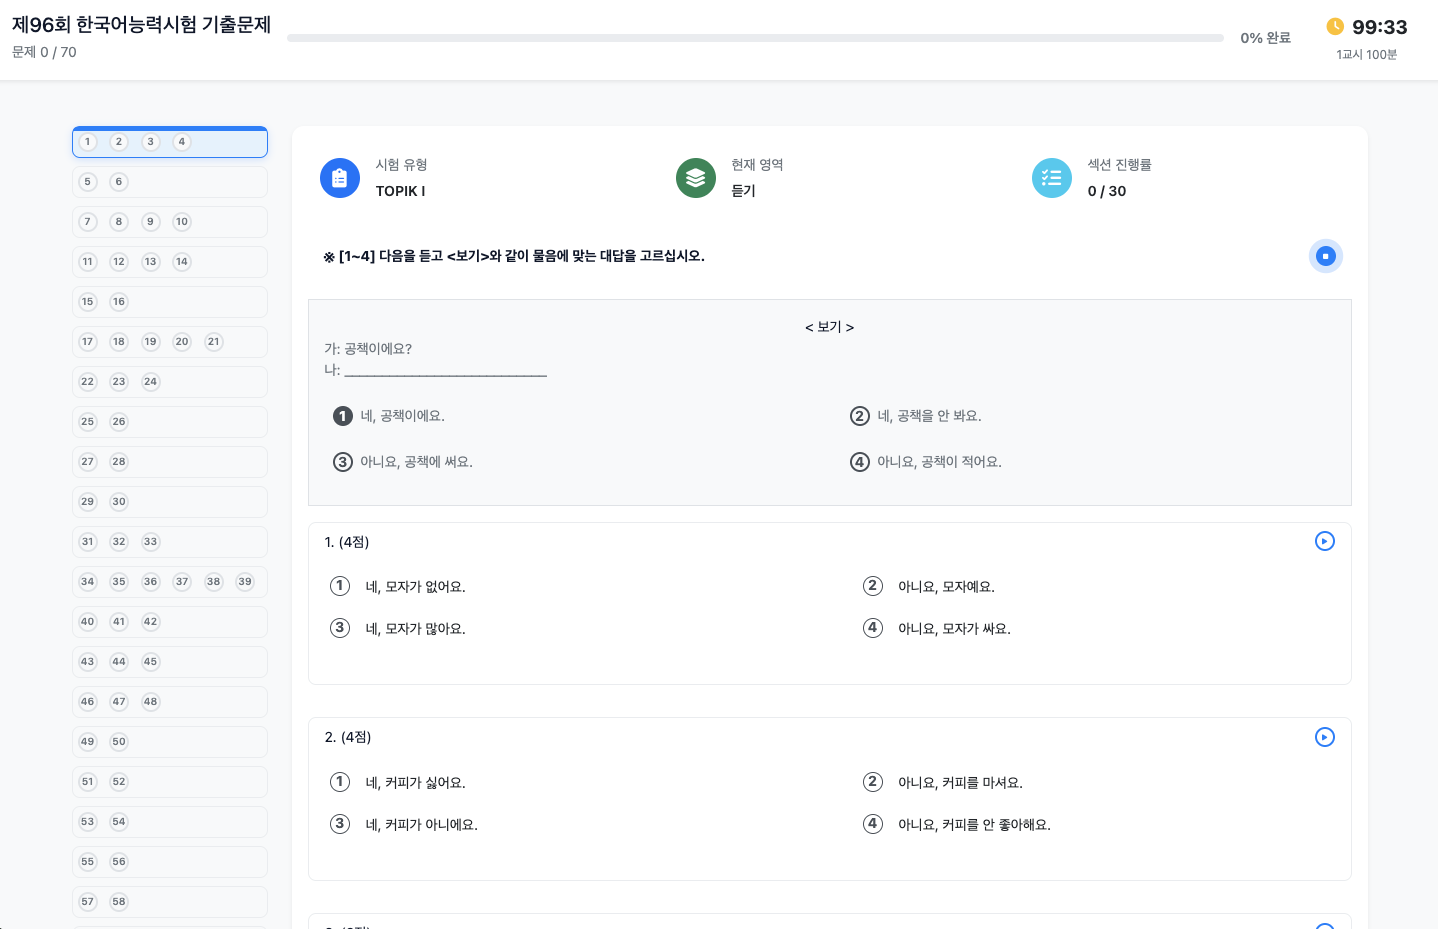This screenshot has width=1438, height=929.
Task: Select example answer 1 '네, 공책이에요'
Action: pyautogui.click(x=343, y=416)
